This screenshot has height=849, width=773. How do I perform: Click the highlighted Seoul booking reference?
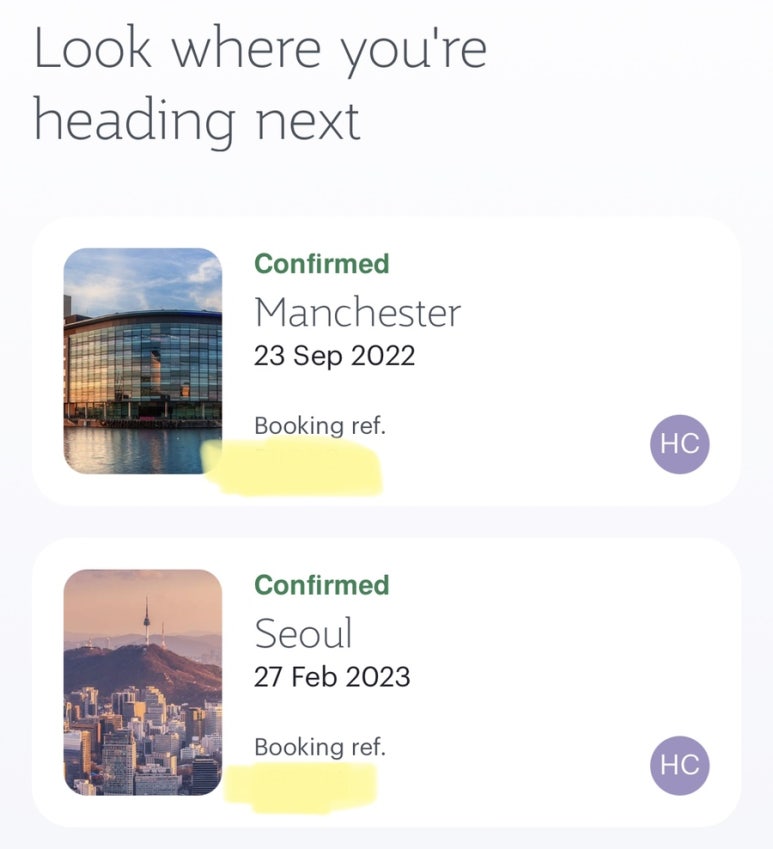pyautogui.click(x=300, y=787)
